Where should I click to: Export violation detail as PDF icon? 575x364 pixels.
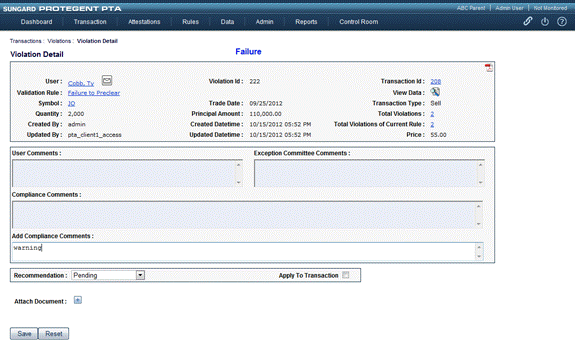(488, 68)
